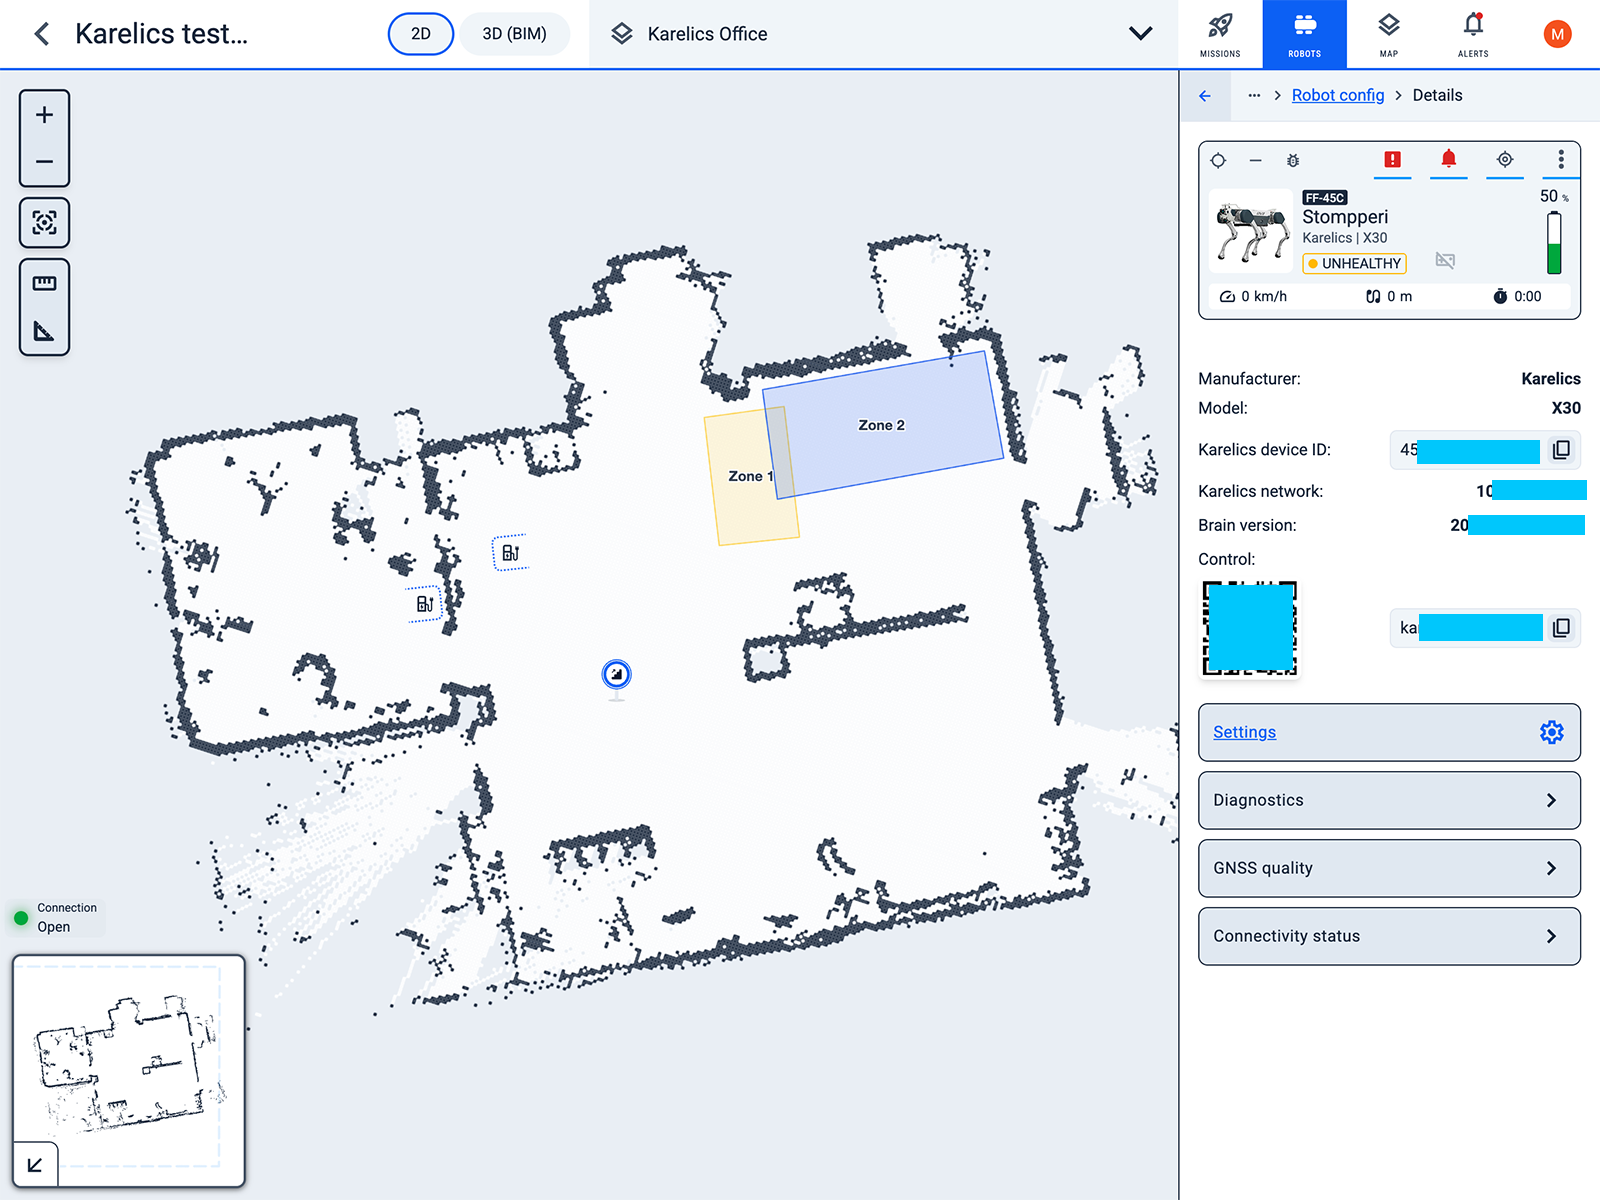This screenshot has height=1200, width=1600.
Task: Select the ruler measure tool
Action: pyautogui.click(x=44, y=284)
